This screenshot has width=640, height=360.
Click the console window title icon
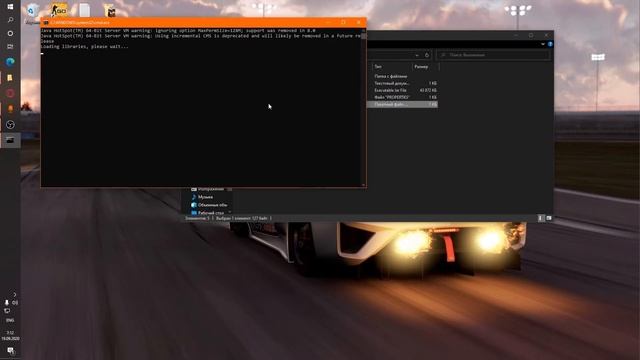click(x=46, y=22)
